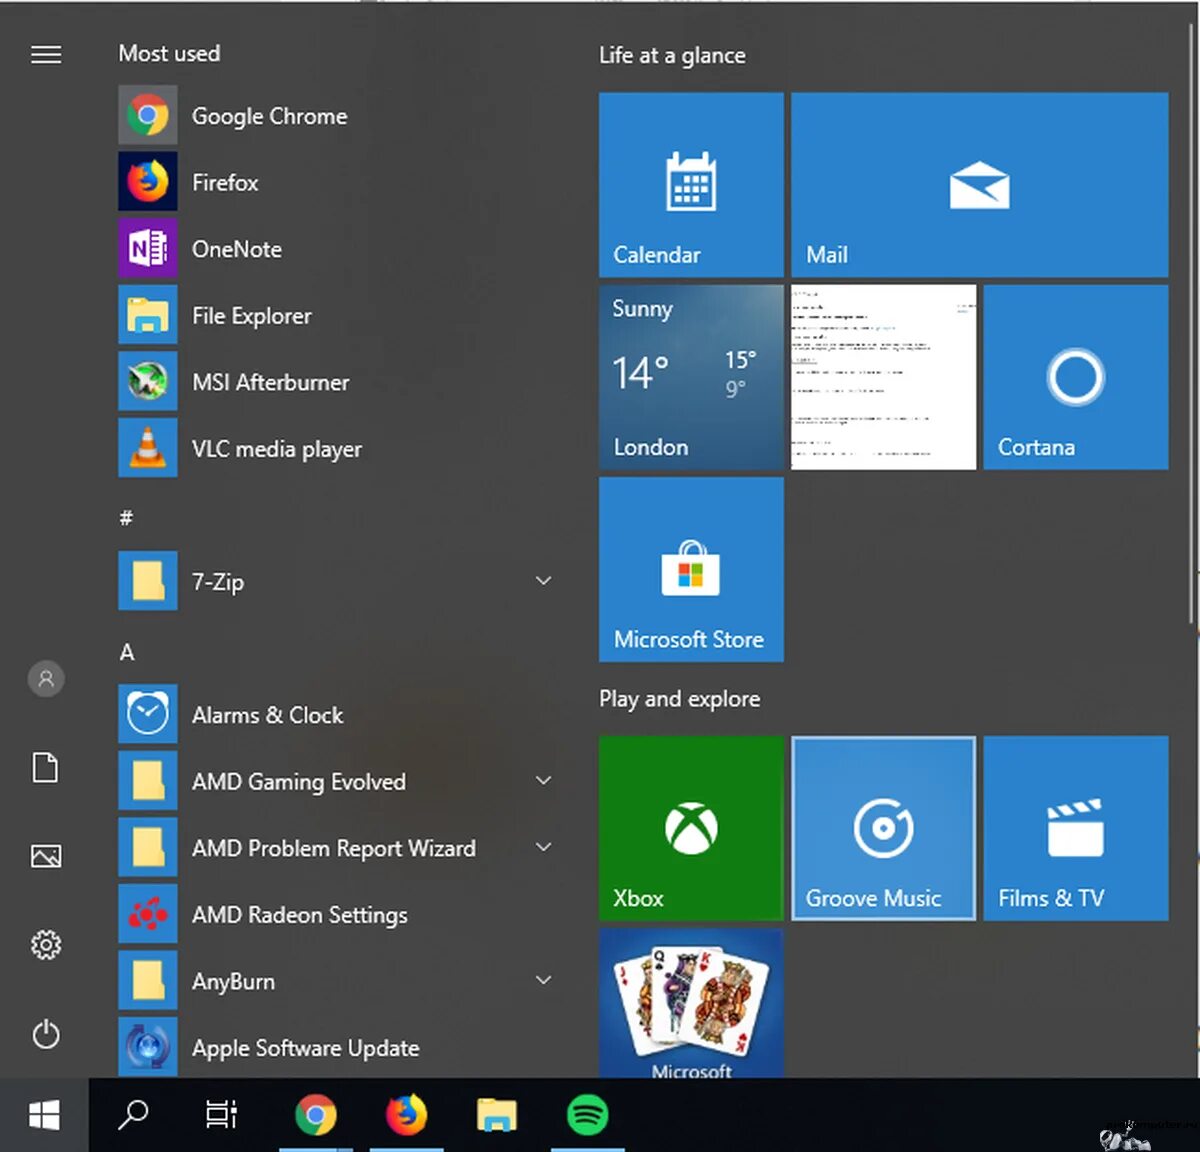Launch Firefox from Most used list

point(335,182)
